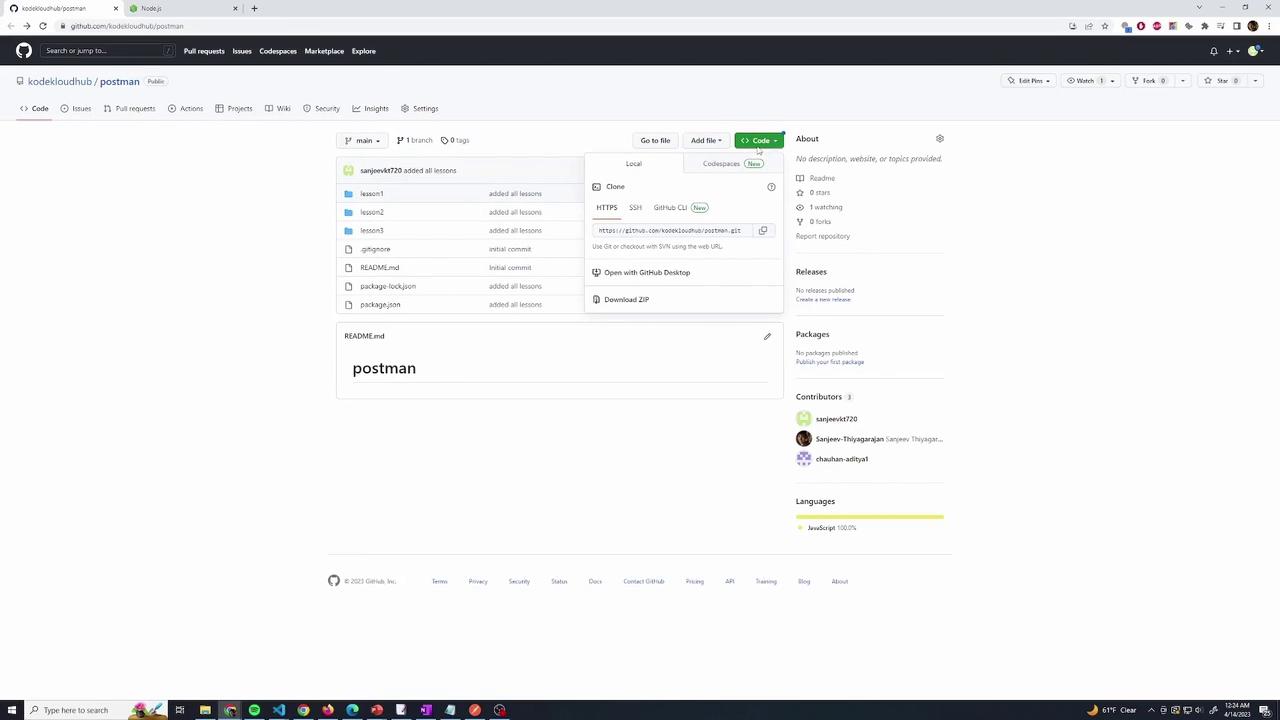Open File Explorer from the taskbar

coord(205,710)
